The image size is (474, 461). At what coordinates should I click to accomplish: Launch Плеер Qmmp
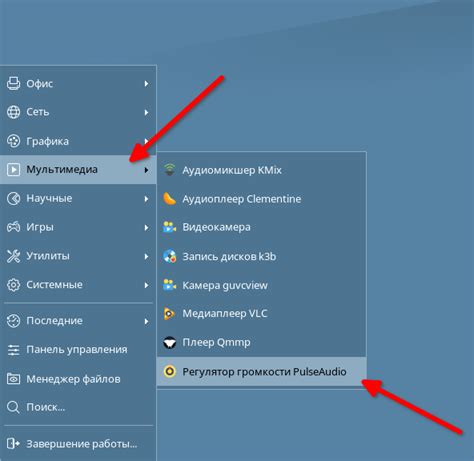coord(262,342)
